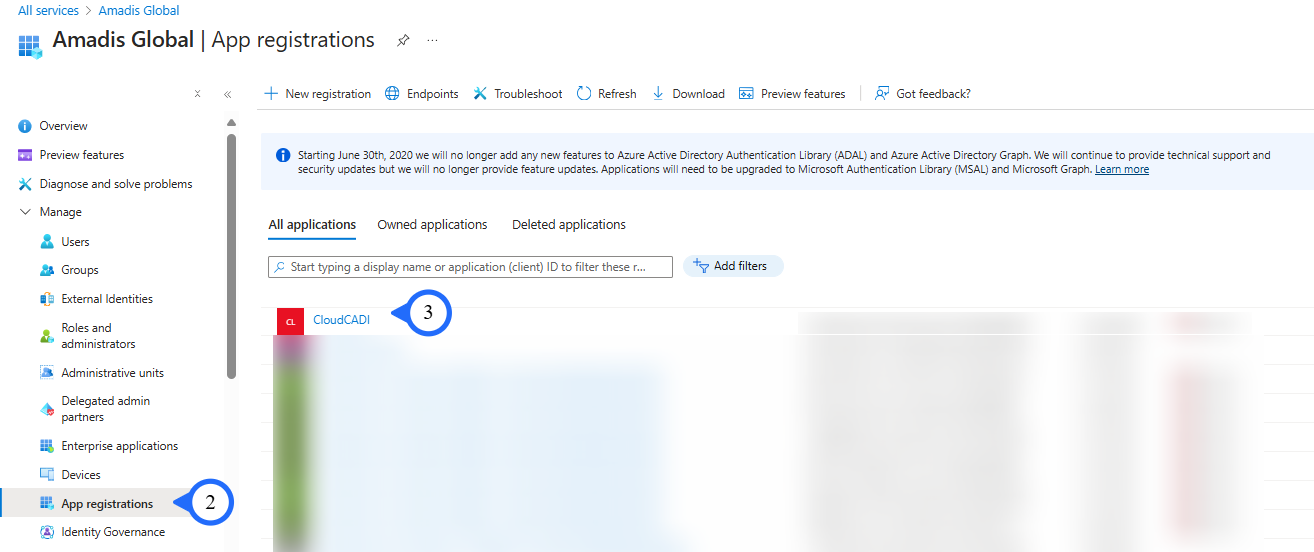Click the Amadis Global directory icon
This screenshot has height=552, width=1314.
coord(30,46)
